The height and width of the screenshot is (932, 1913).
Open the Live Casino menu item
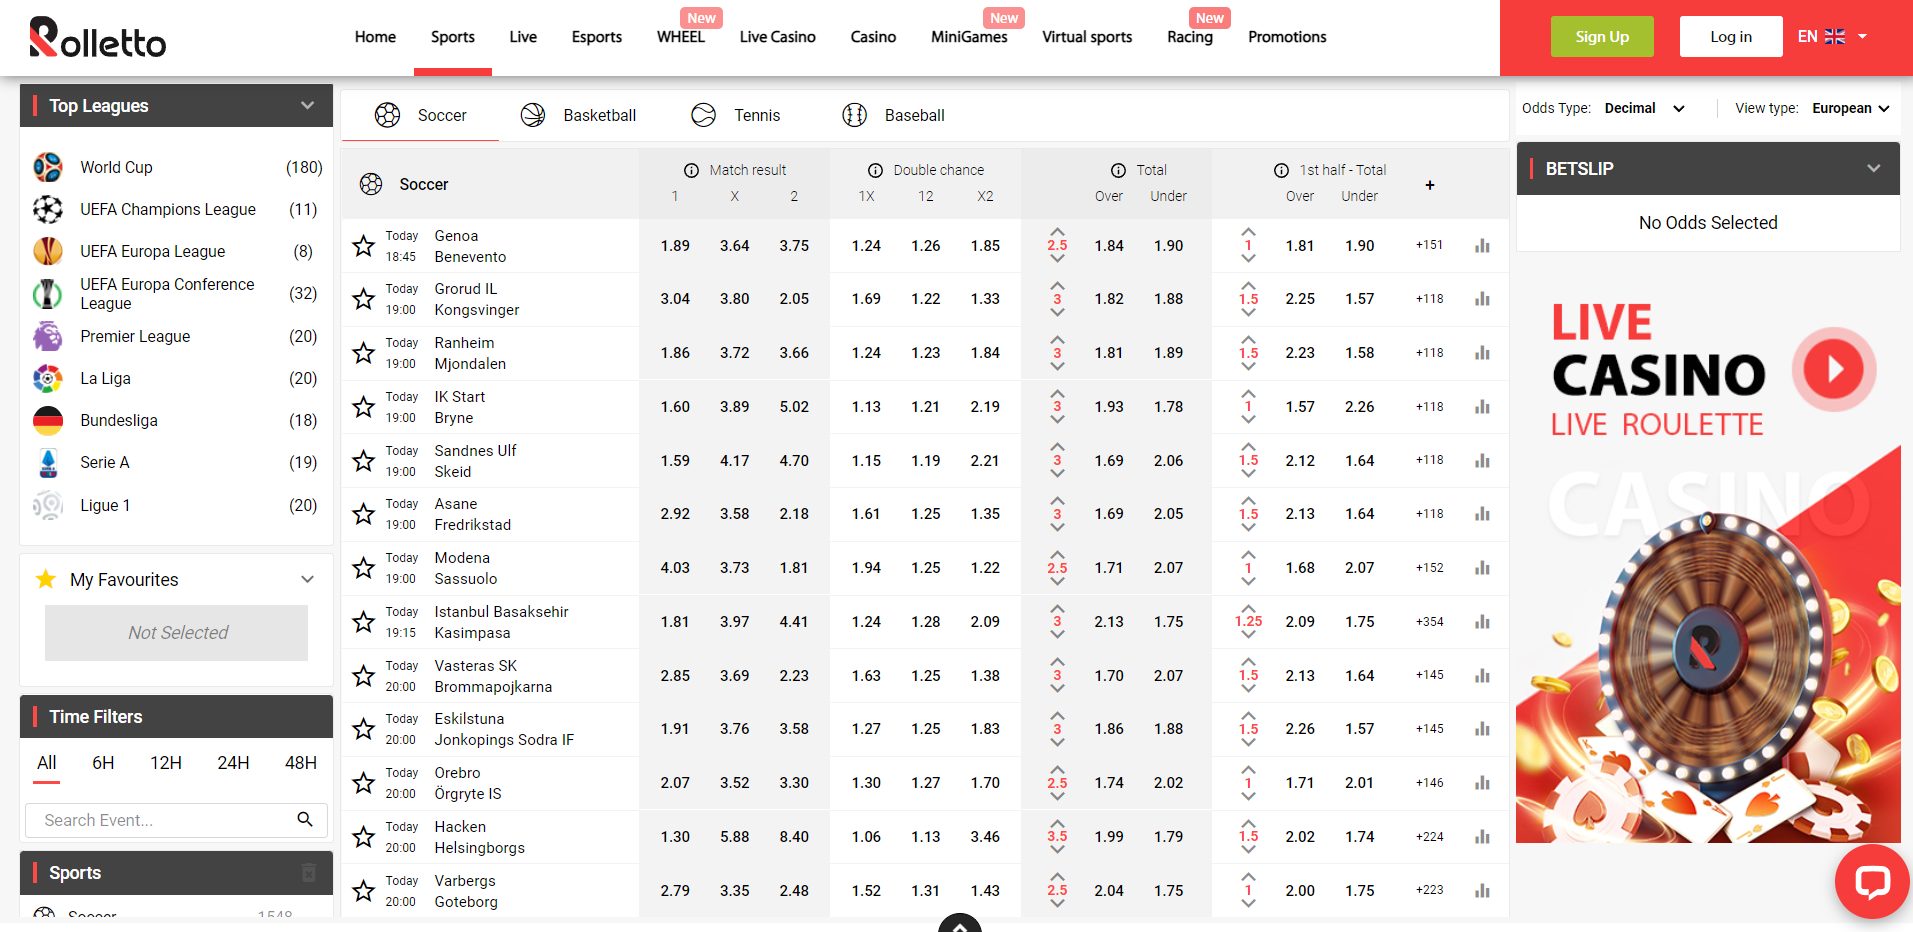pos(777,37)
